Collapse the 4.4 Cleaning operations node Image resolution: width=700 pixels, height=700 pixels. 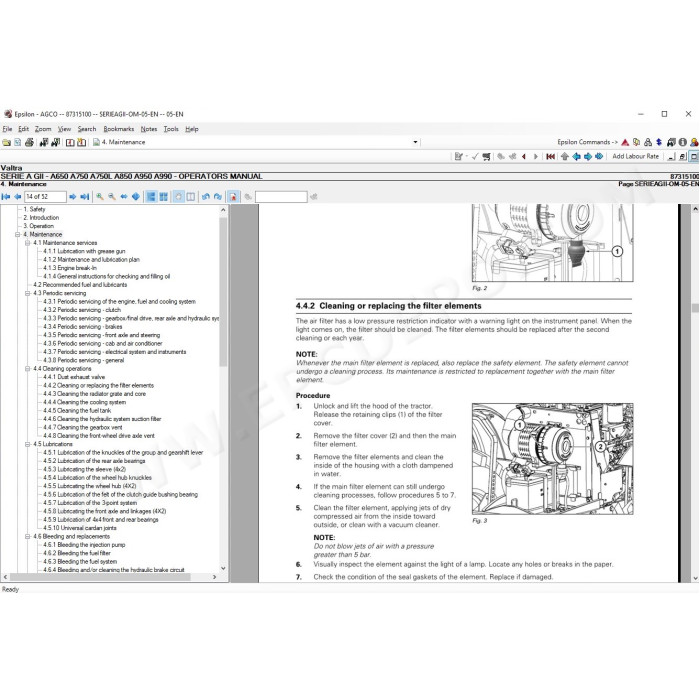tap(28, 369)
